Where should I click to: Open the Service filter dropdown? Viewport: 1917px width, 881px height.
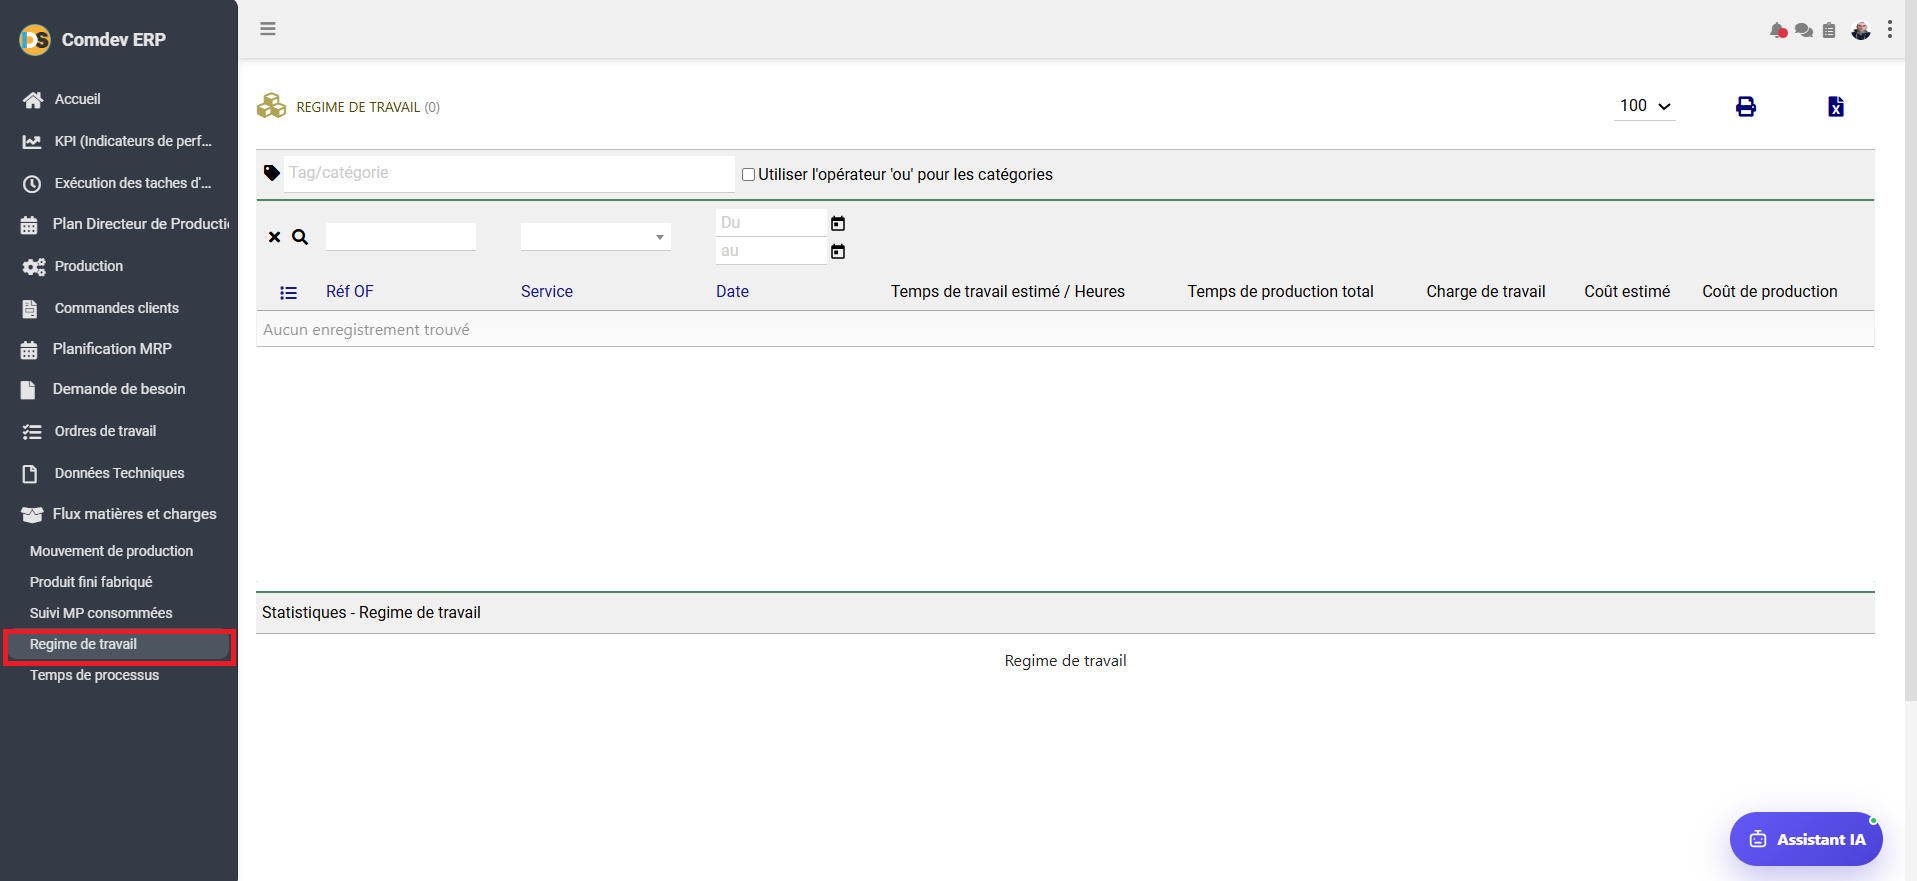(x=596, y=237)
